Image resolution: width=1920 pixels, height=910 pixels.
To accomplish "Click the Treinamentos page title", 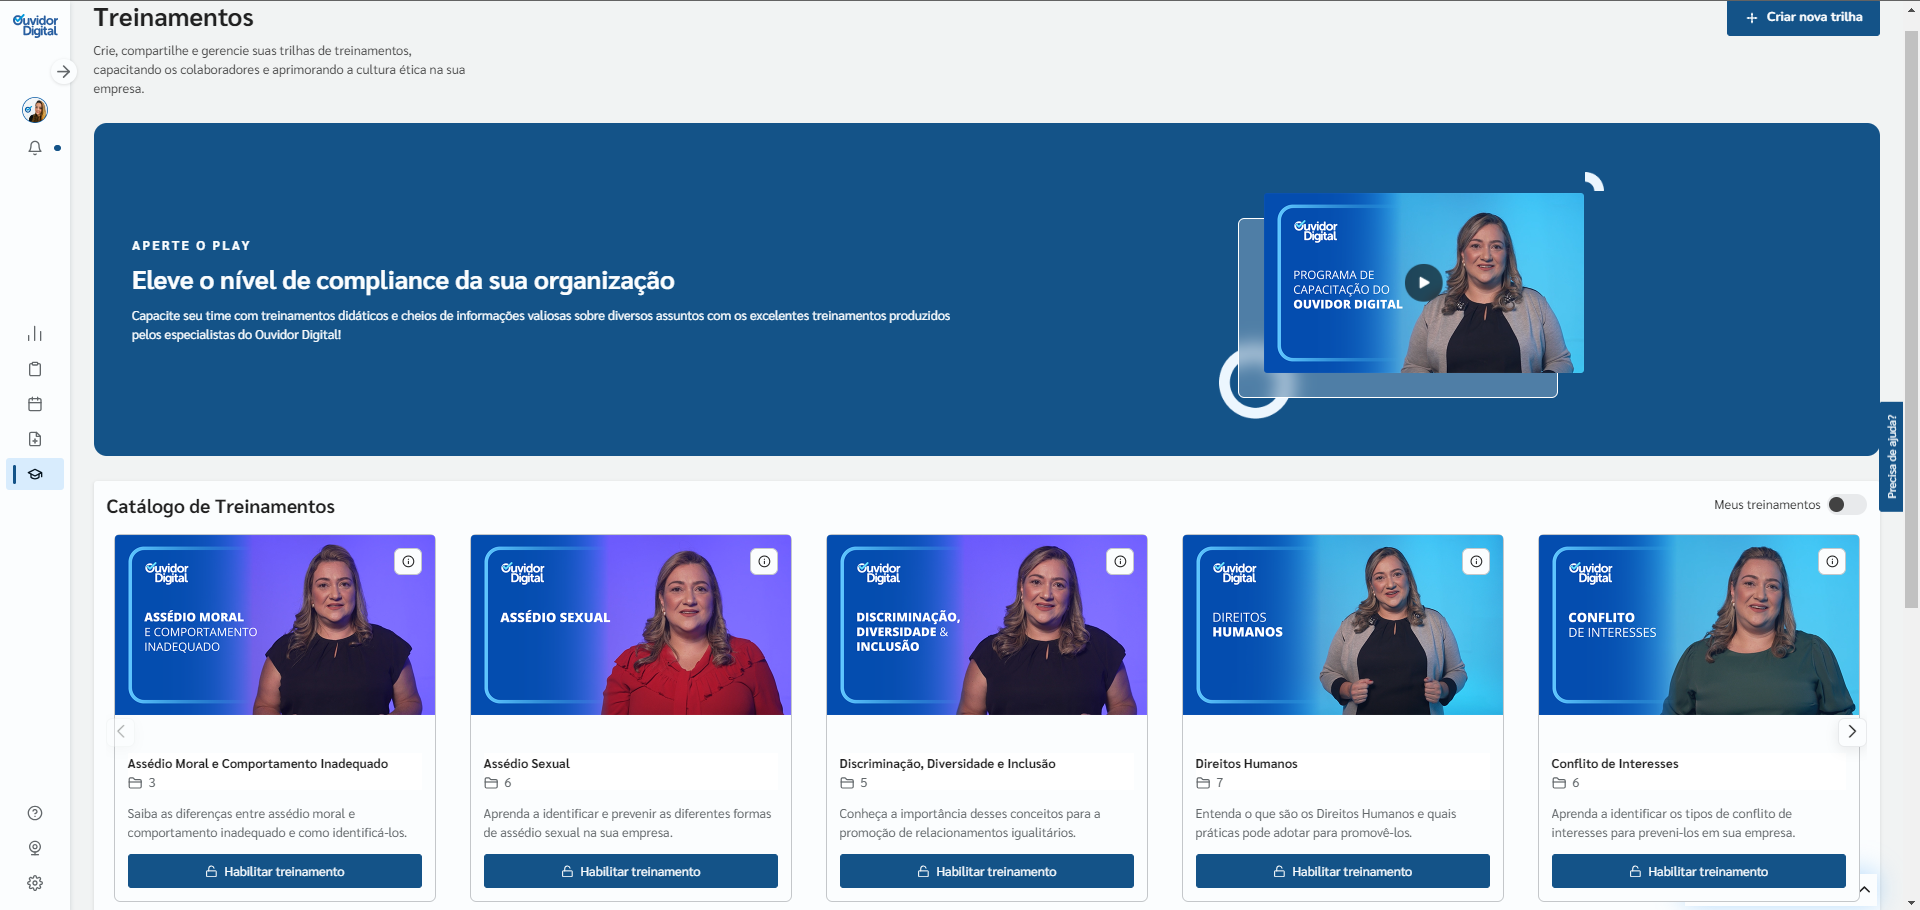I will [x=174, y=18].
